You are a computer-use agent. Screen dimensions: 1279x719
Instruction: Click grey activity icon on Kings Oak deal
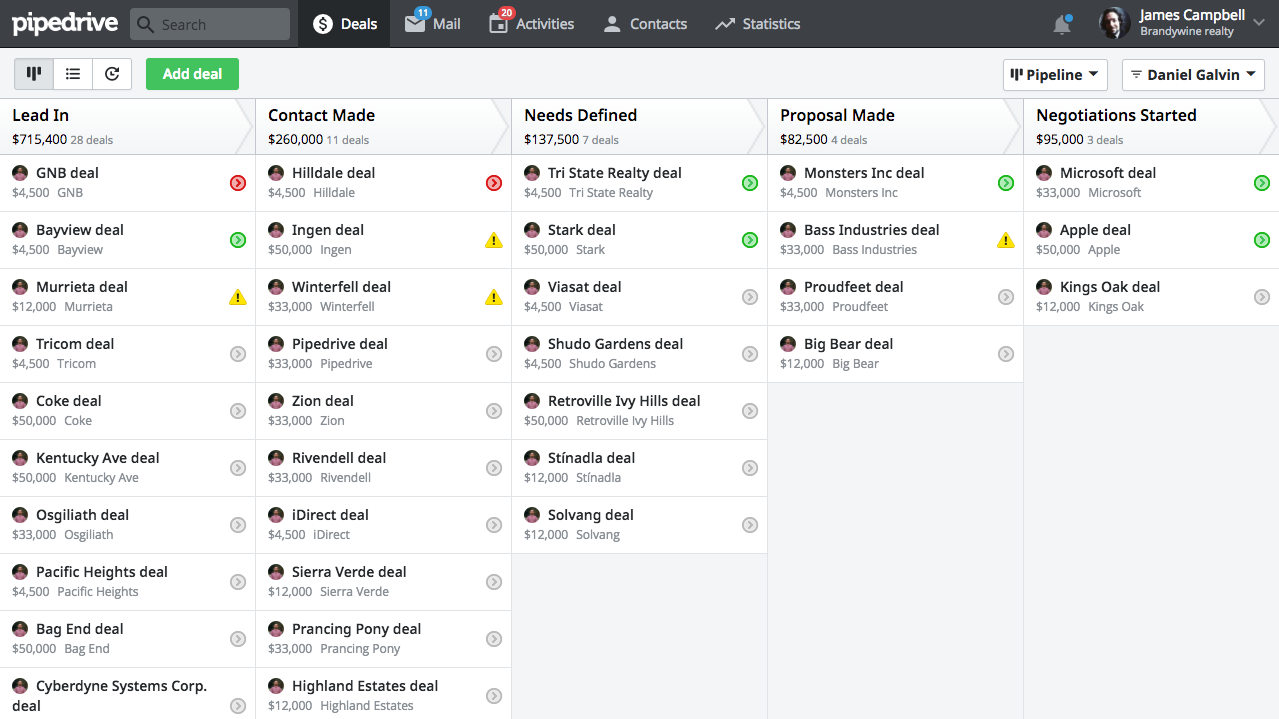[1262, 297]
